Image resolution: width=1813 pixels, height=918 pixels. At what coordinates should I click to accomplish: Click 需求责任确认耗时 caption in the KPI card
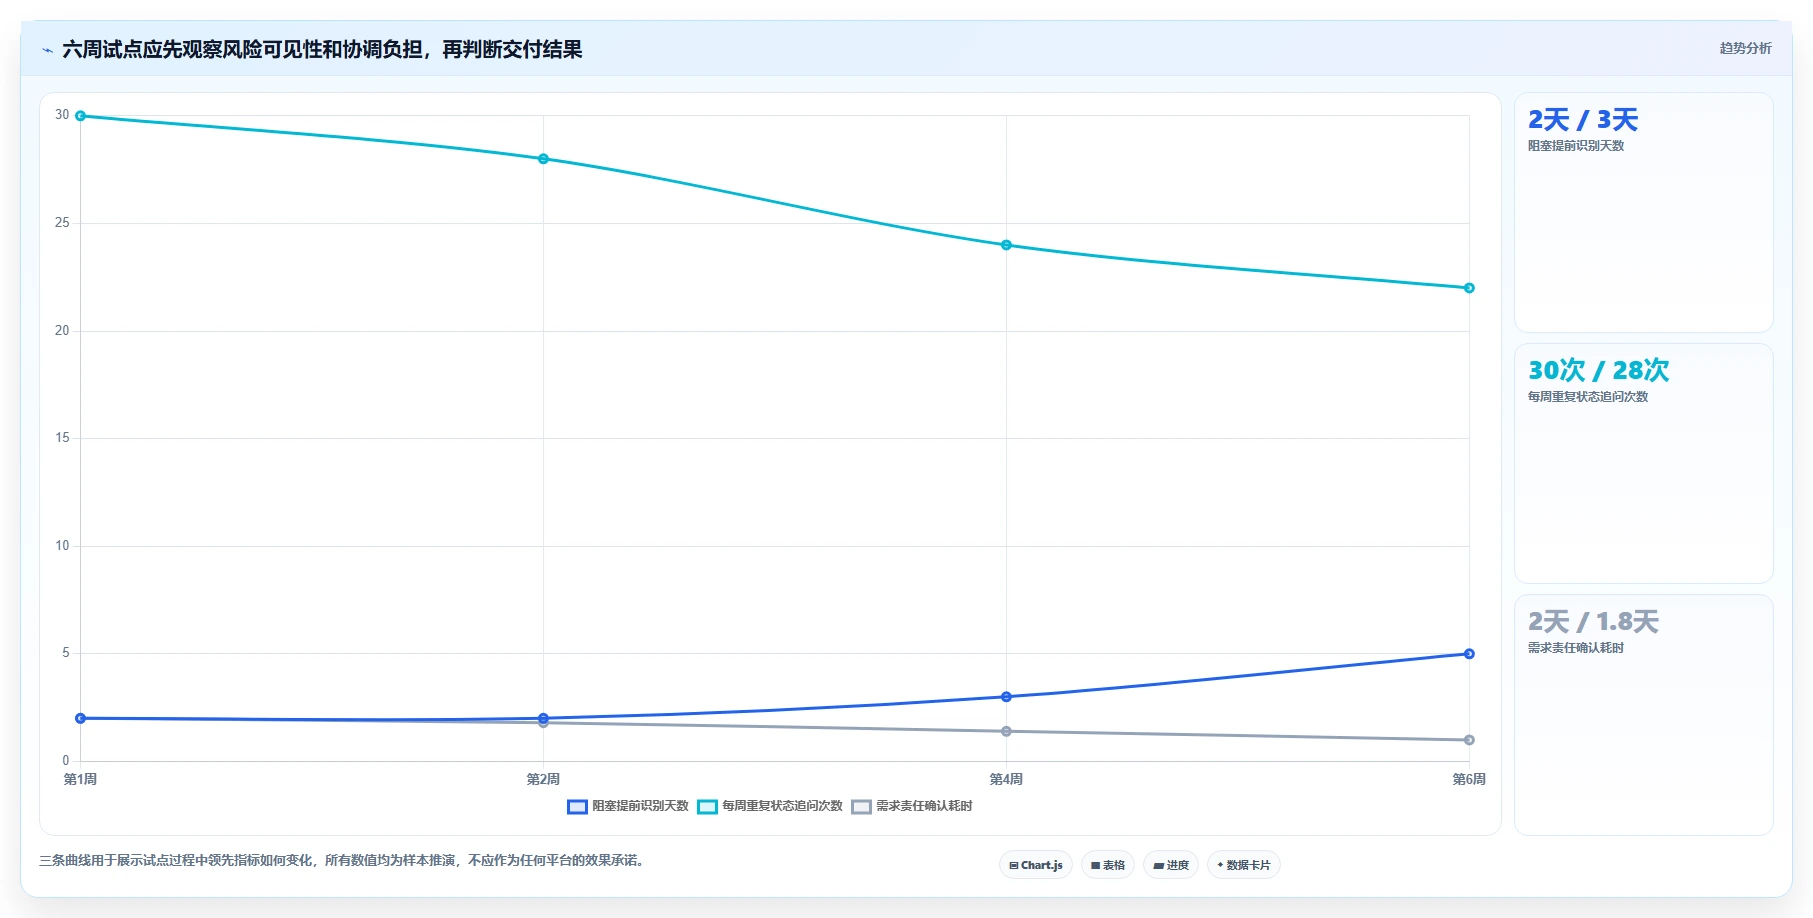click(1576, 648)
